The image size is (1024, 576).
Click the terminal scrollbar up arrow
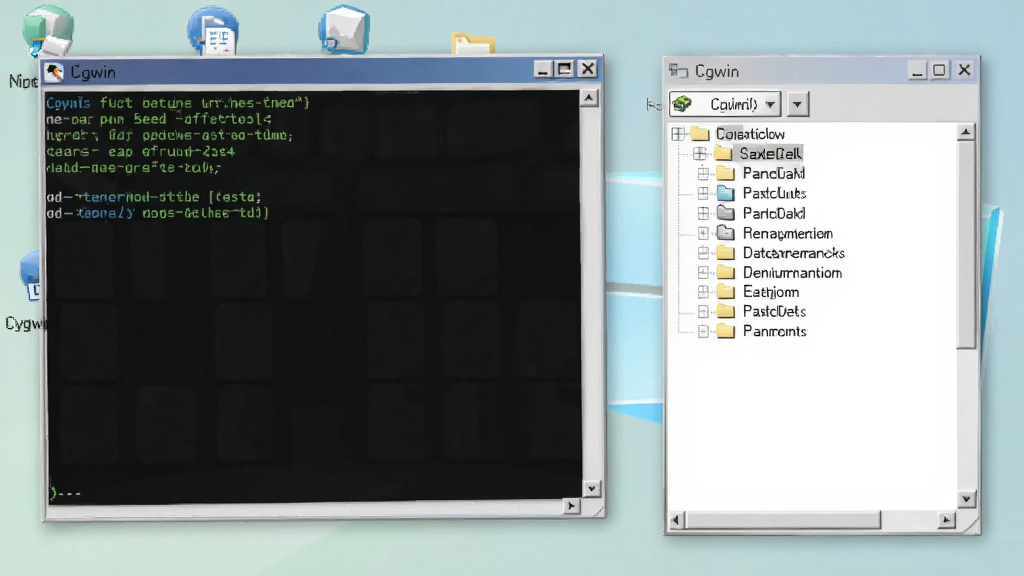[x=589, y=99]
